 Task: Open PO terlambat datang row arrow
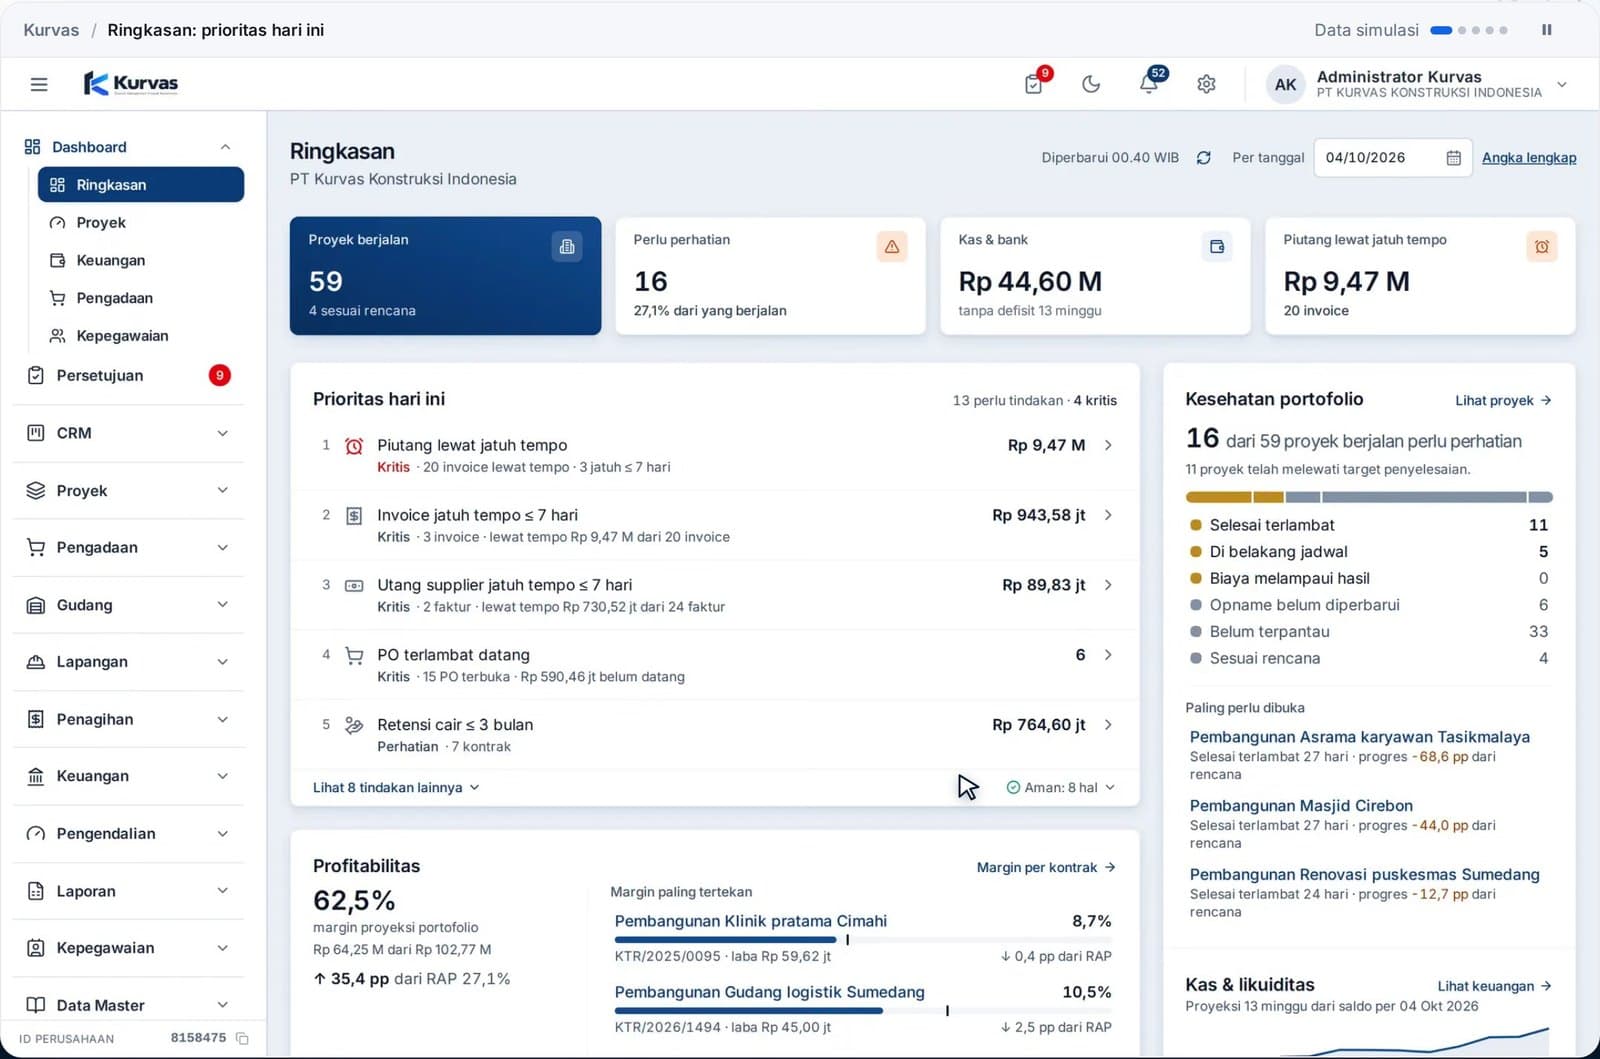(1108, 655)
